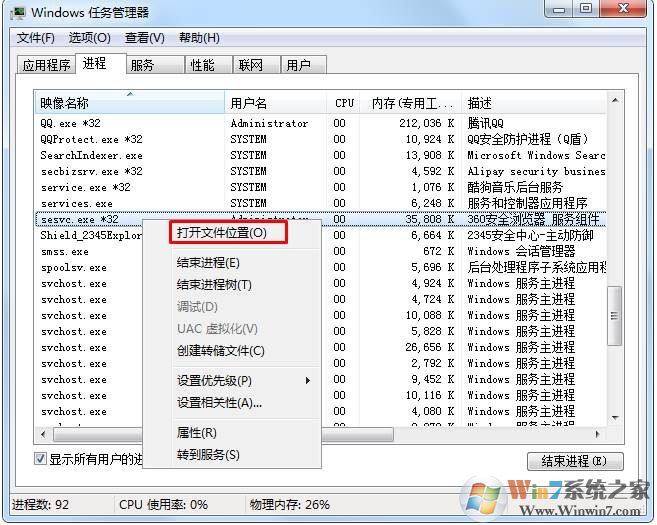This screenshot has height=525, width=657.
Task: Click the 2345安全中心-主动防御 description
Action: pos(530,235)
